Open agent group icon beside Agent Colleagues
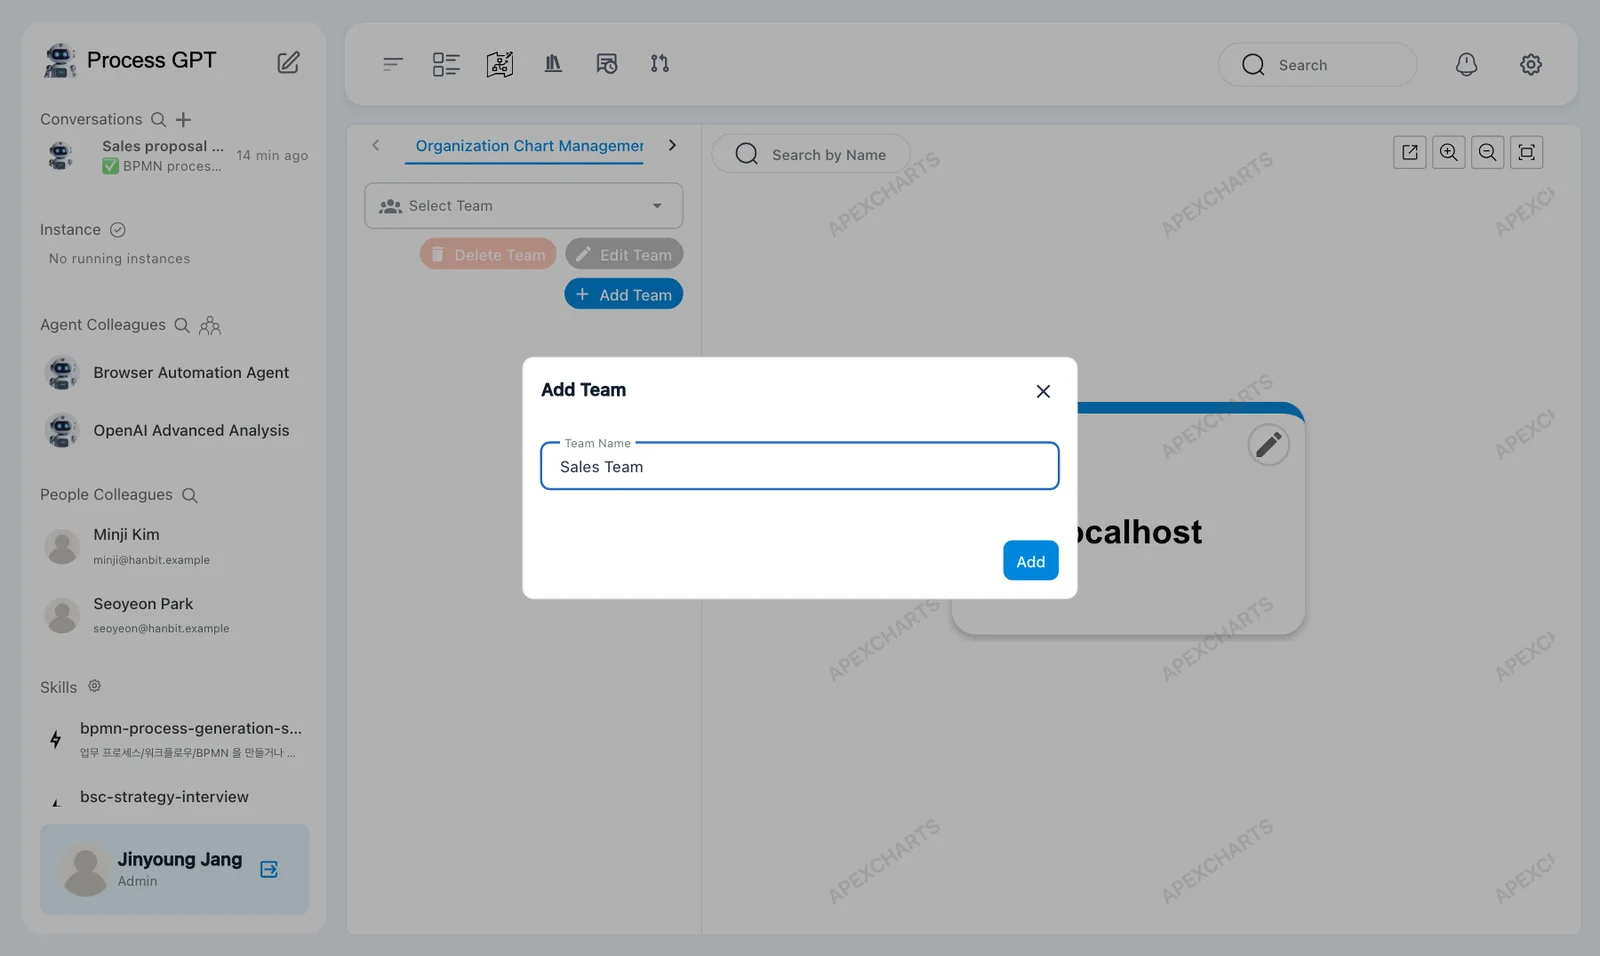This screenshot has width=1600, height=956. click(210, 325)
